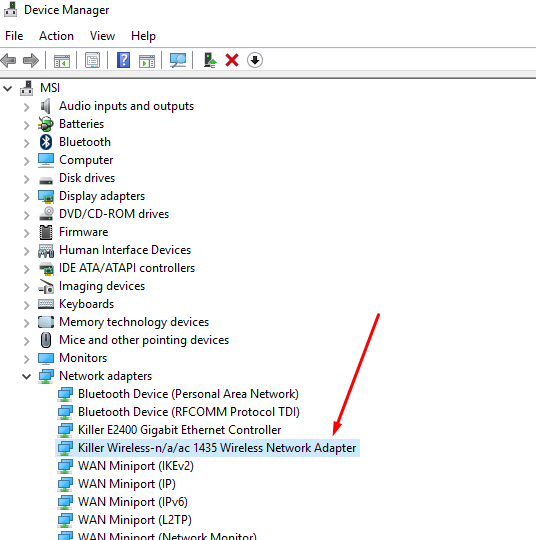The width and height of the screenshot is (536, 540).
Task: Click the Firmware chip icon
Action: [x=46, y=232]
